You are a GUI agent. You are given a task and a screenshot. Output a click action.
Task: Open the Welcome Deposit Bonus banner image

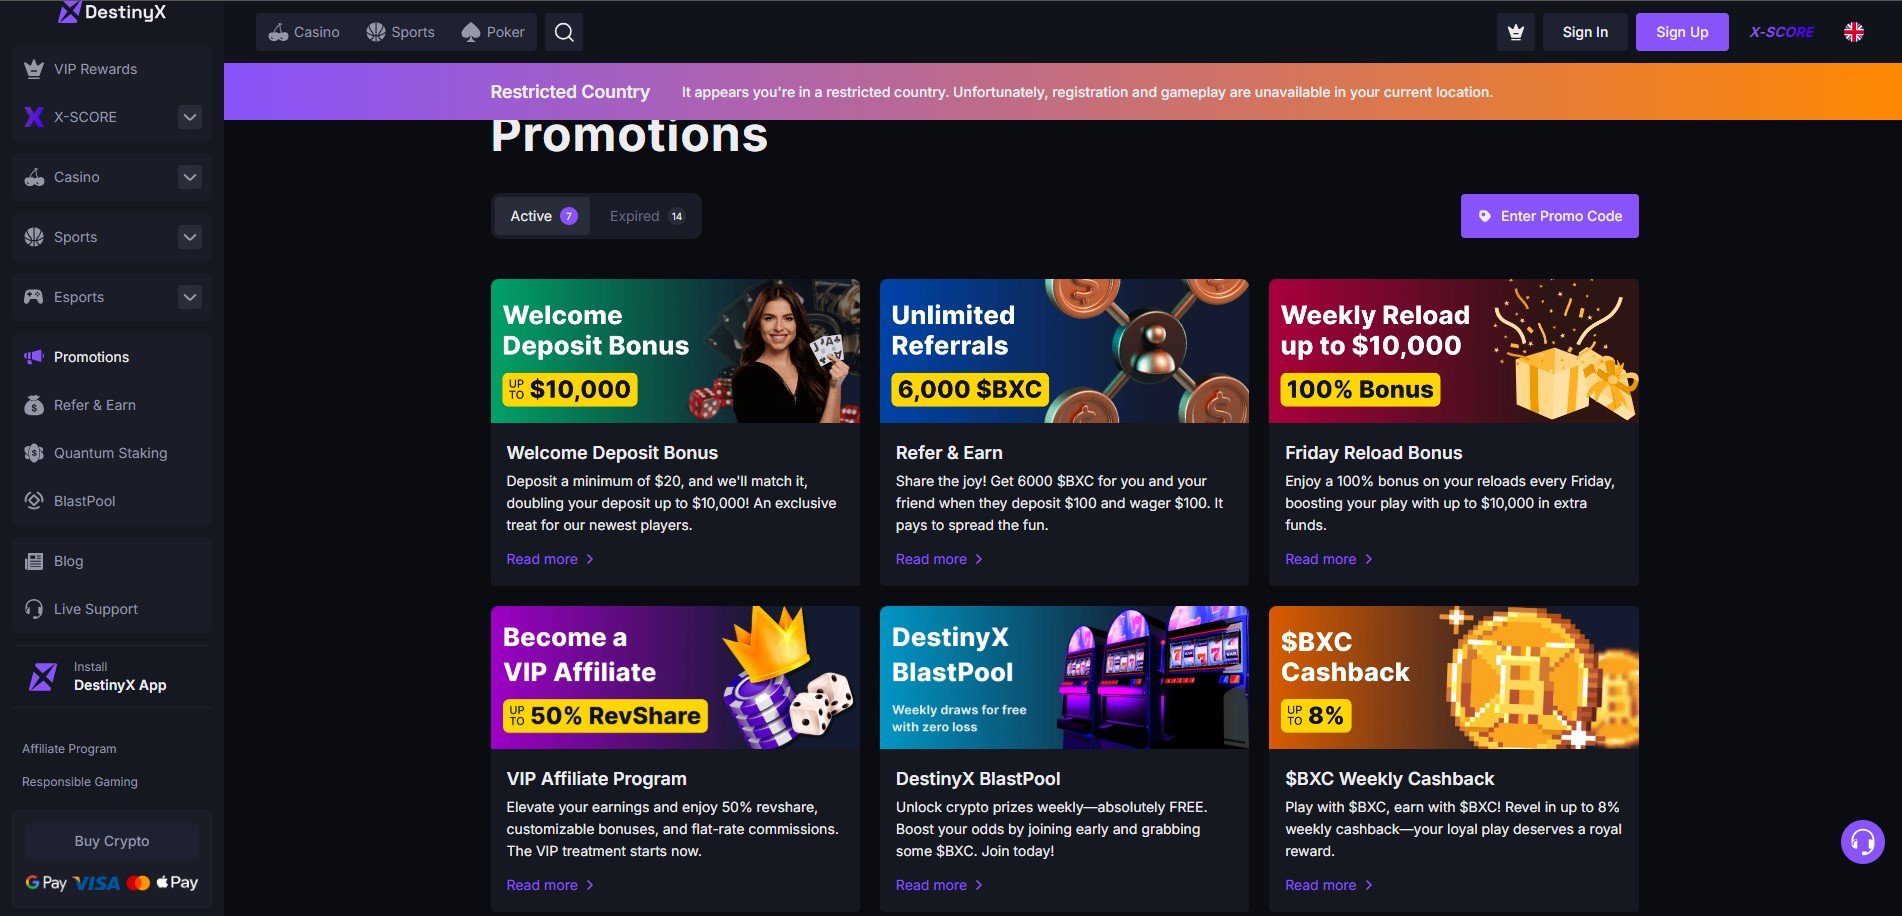click(x=675, y=351)
